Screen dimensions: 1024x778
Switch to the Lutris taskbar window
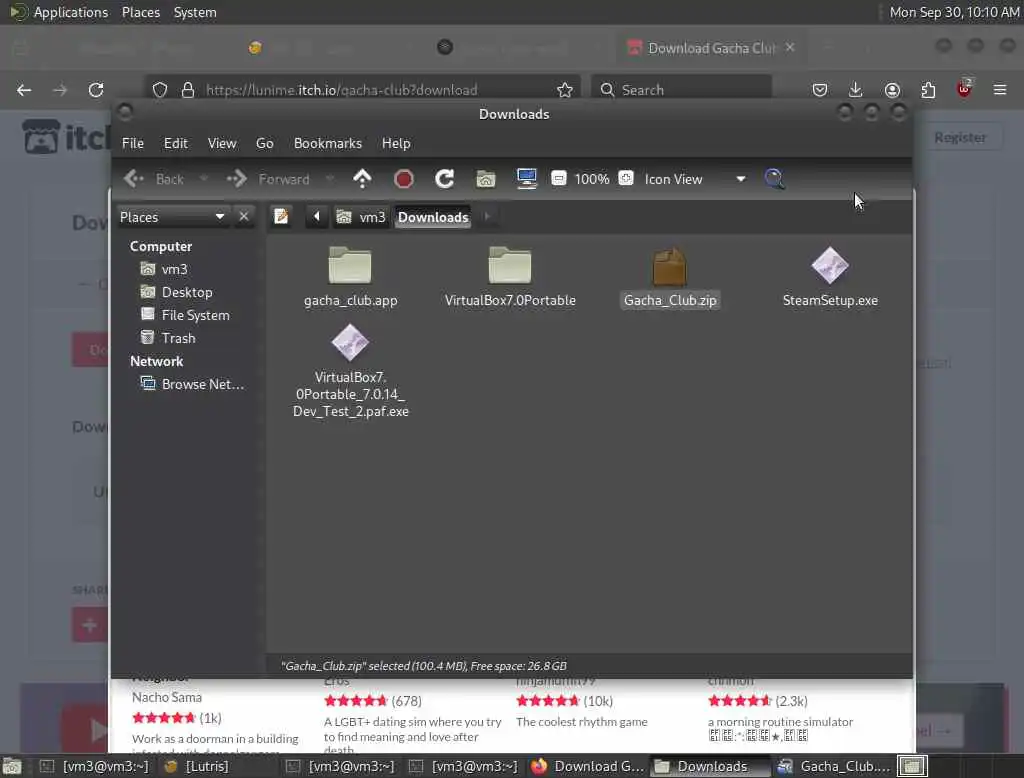pos(197,766)
